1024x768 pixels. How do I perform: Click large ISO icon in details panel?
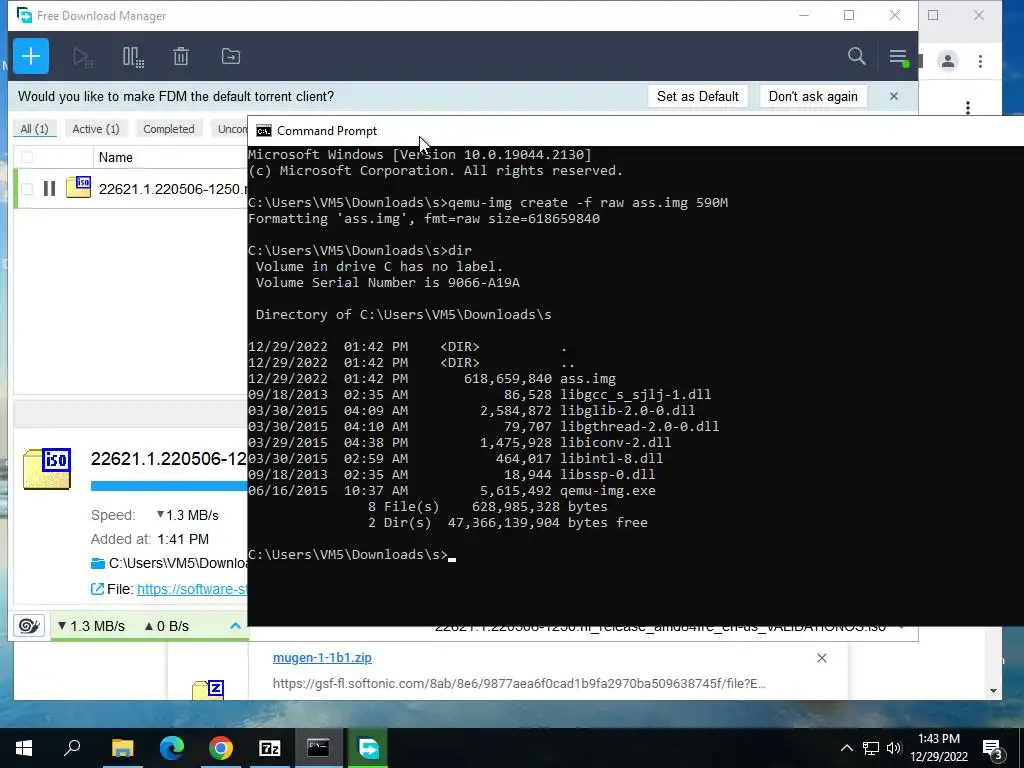coord(47,468)
